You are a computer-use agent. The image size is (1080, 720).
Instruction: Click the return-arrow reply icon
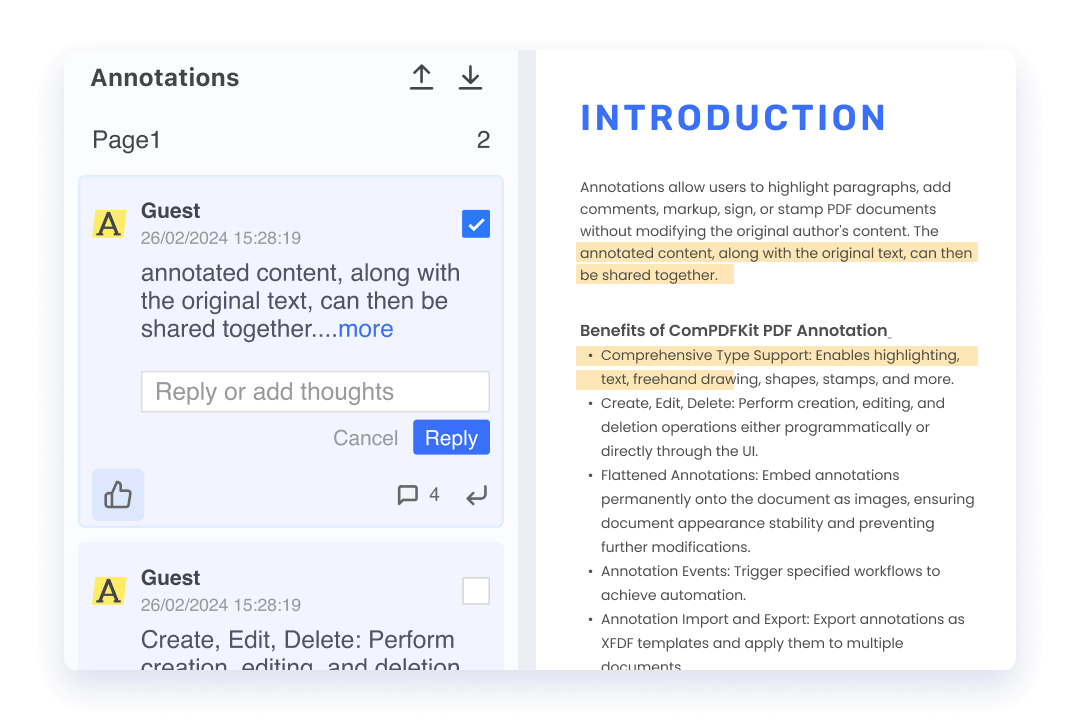click(x=477, y=495)
